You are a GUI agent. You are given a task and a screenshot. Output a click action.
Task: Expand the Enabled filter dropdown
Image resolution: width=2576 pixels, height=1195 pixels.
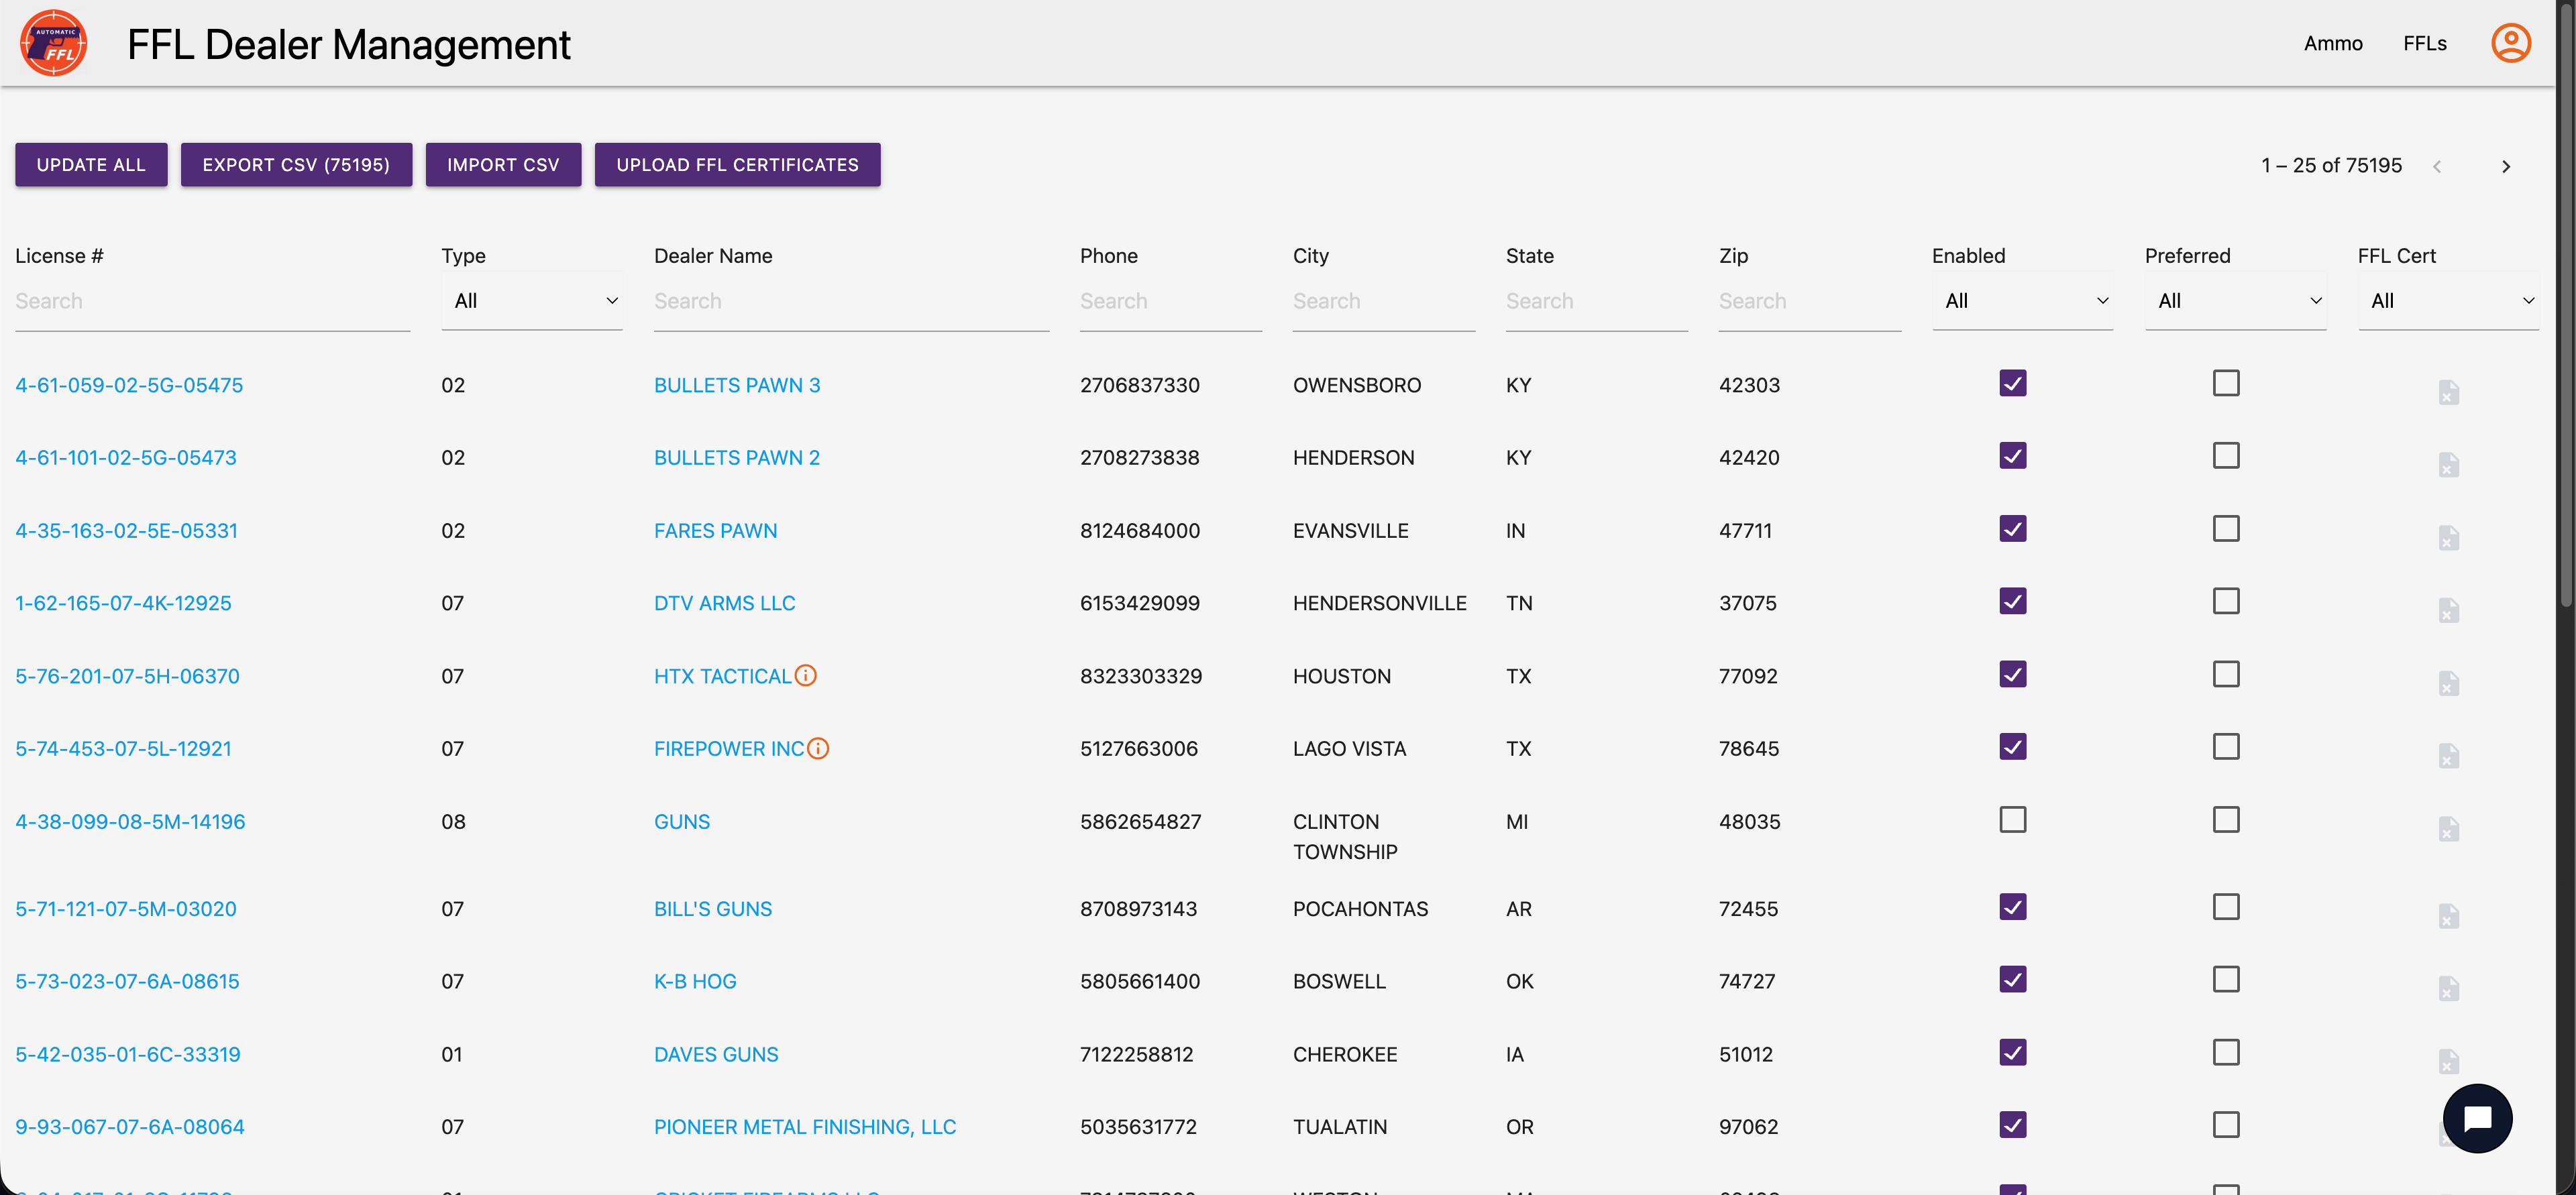tap(2022, 300)
